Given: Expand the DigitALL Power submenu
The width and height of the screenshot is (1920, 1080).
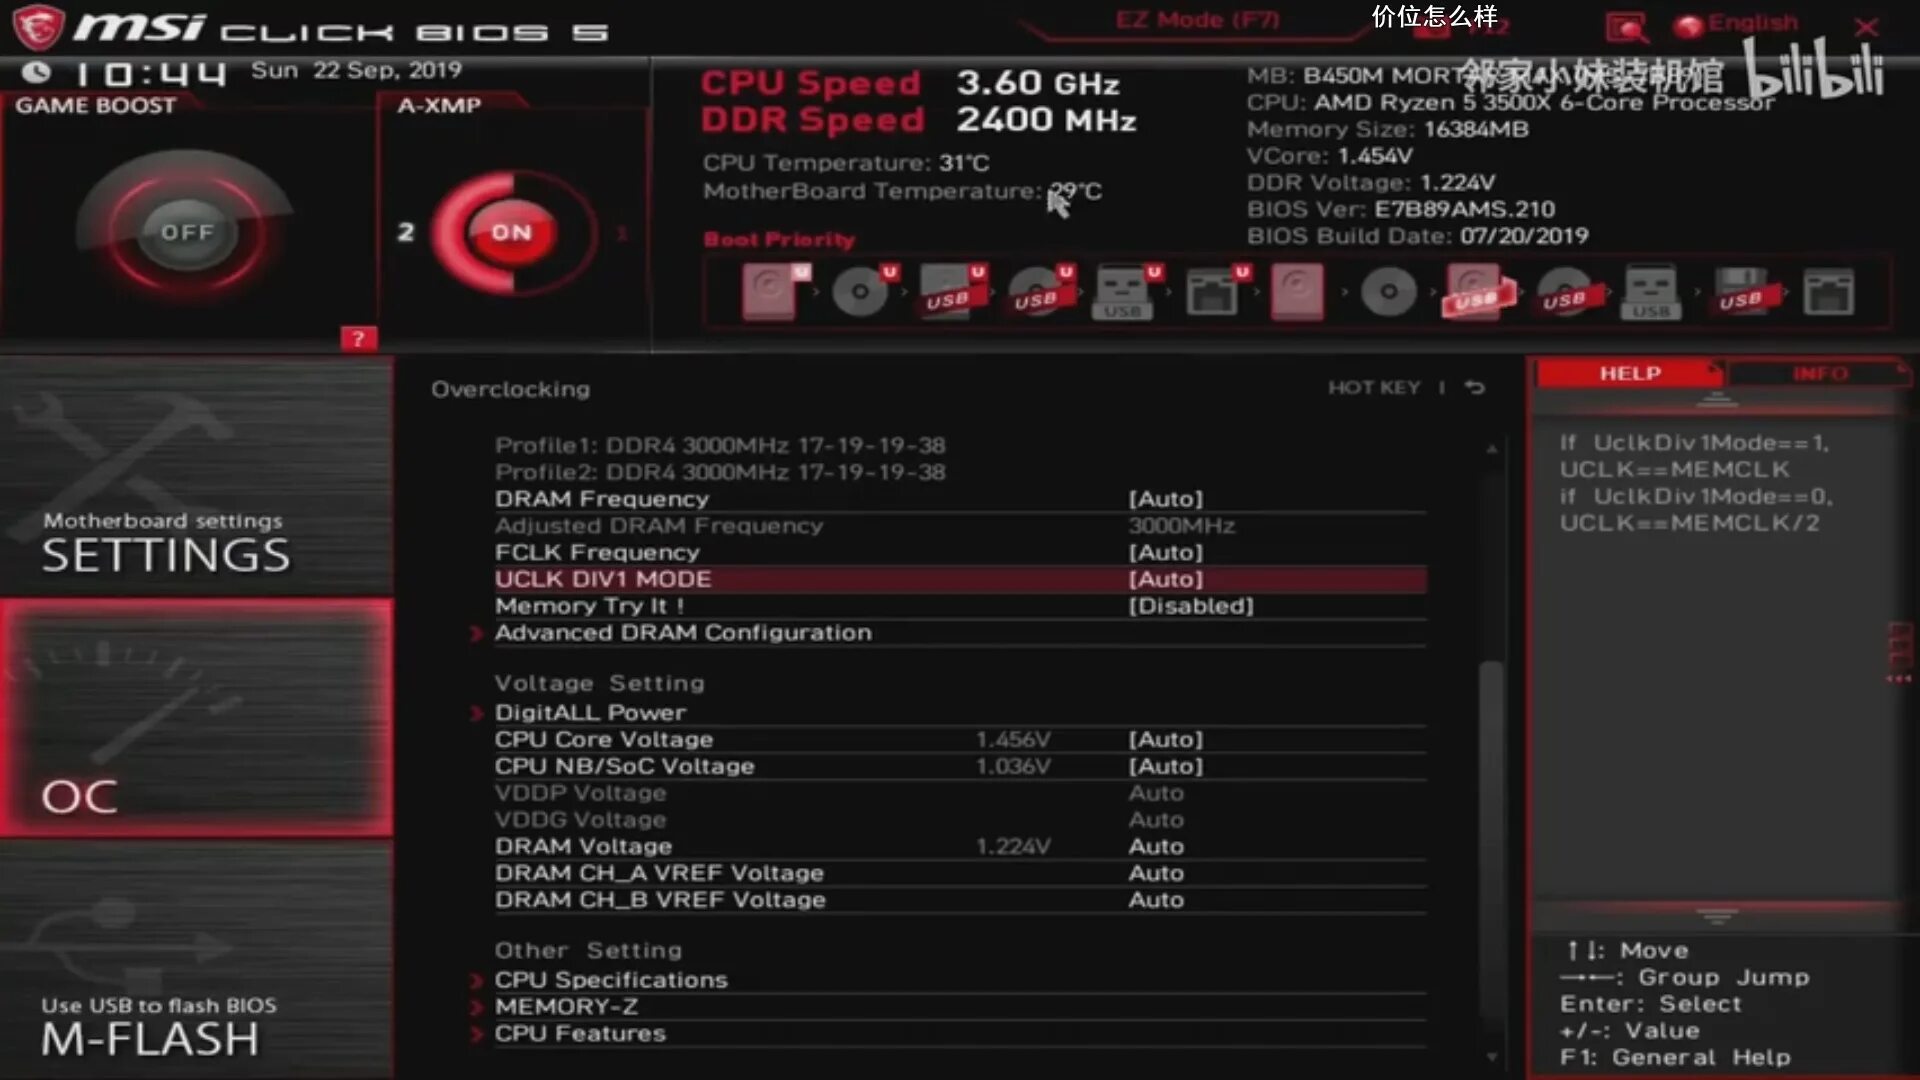Looking at the screenshot, I should click(x=590, y=712).
